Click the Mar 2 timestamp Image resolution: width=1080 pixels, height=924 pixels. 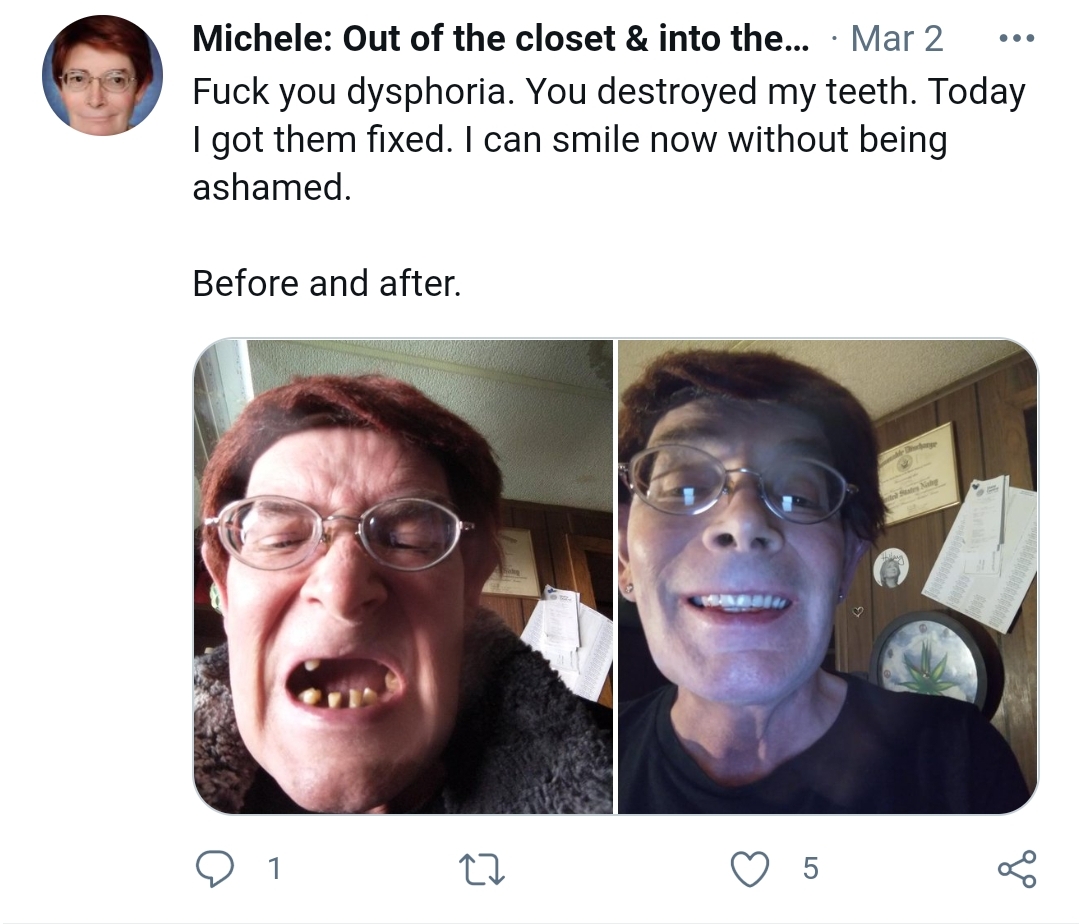896,39
